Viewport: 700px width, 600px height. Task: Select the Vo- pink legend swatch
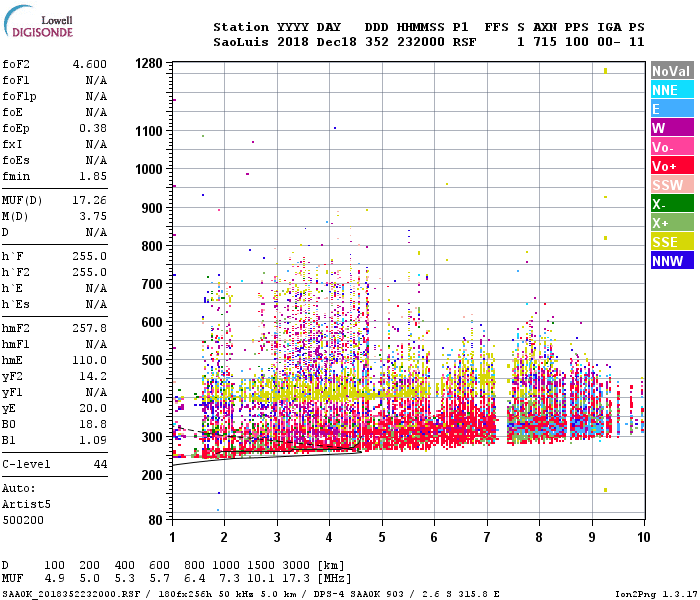[672, 146]
